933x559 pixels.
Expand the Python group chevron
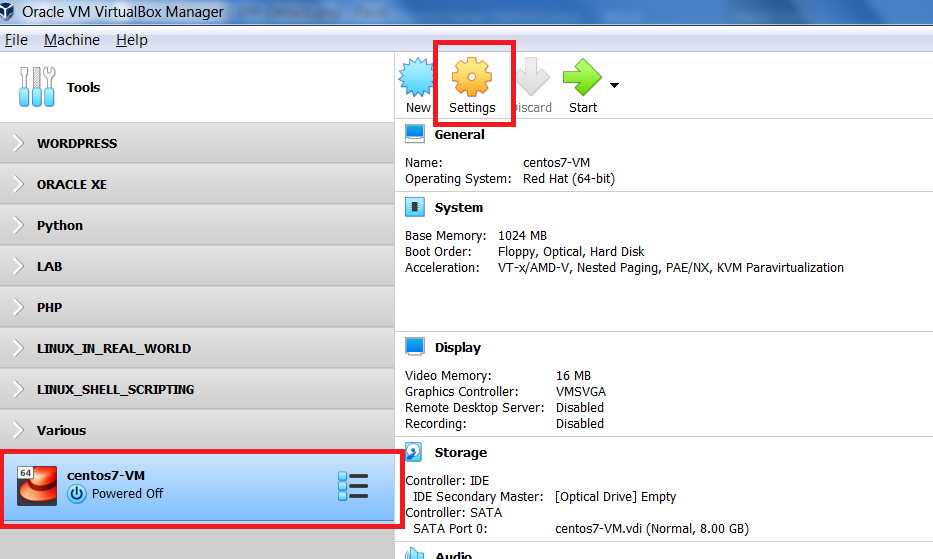[x=18, y=226]
